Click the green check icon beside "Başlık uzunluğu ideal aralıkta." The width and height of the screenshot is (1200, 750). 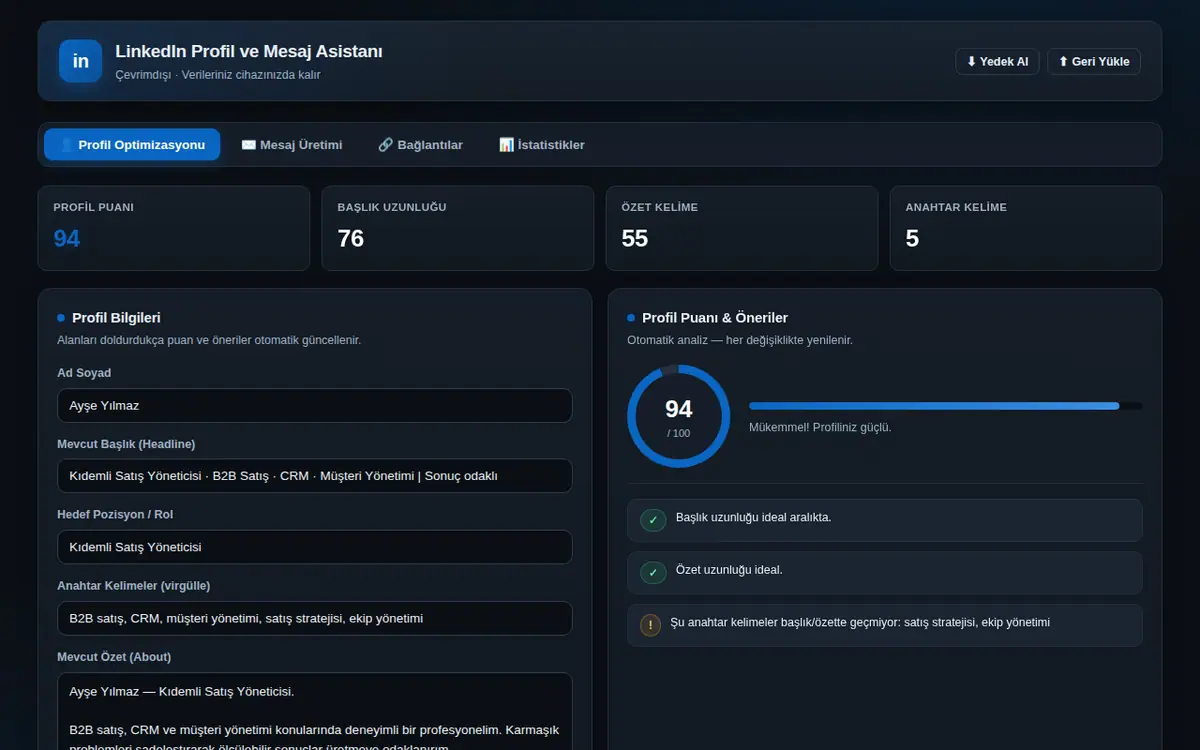click(653, 520)
